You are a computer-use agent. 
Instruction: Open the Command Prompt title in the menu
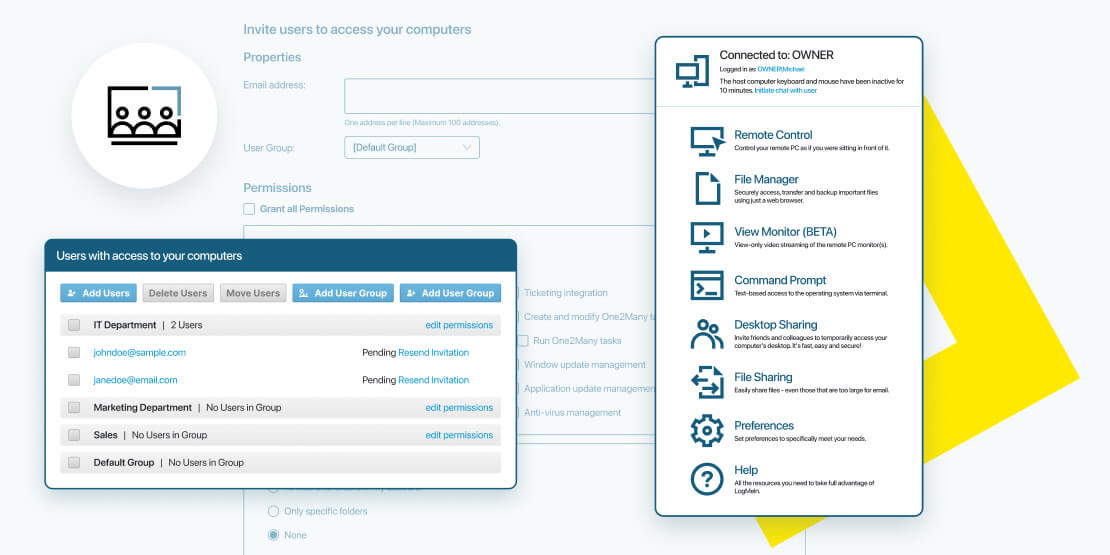(x=780, y=280)
